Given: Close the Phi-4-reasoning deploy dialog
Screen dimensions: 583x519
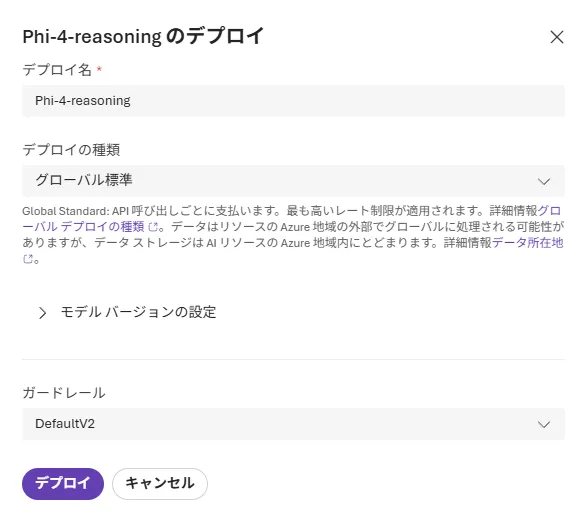Looking at the screenshot, I should tap(557, 37).
